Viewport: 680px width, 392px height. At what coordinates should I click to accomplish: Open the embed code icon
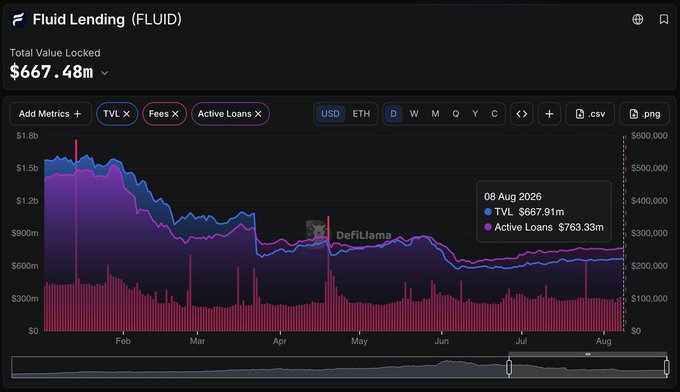pyautogui.click(x=522, y=114)
